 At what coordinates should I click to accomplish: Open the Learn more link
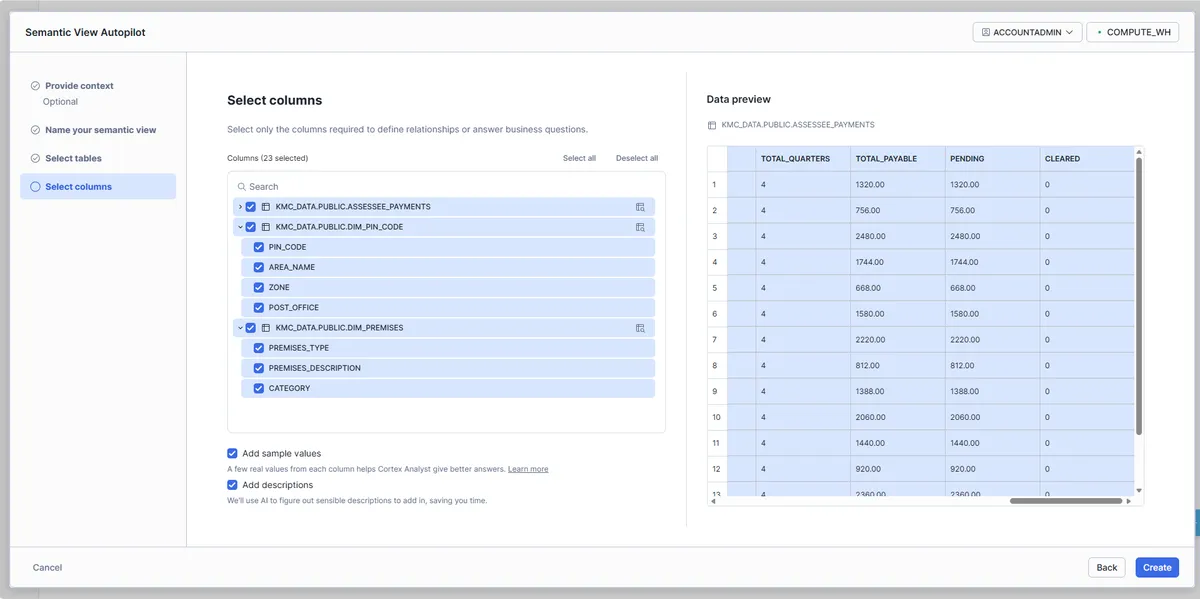pyautogui.click(x=528, y=469)
